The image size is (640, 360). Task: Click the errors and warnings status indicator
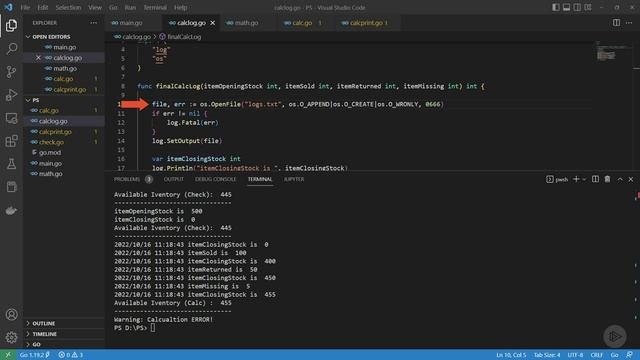pos(71,355)
